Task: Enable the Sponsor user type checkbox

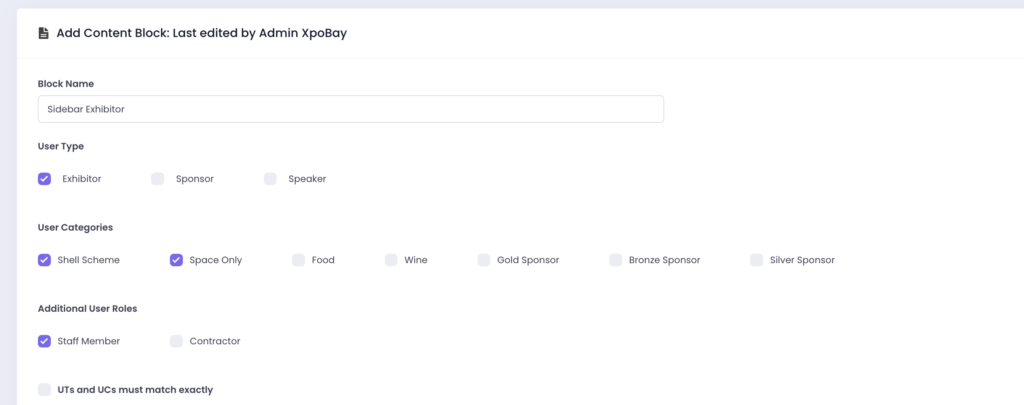Action: point(158,179)
